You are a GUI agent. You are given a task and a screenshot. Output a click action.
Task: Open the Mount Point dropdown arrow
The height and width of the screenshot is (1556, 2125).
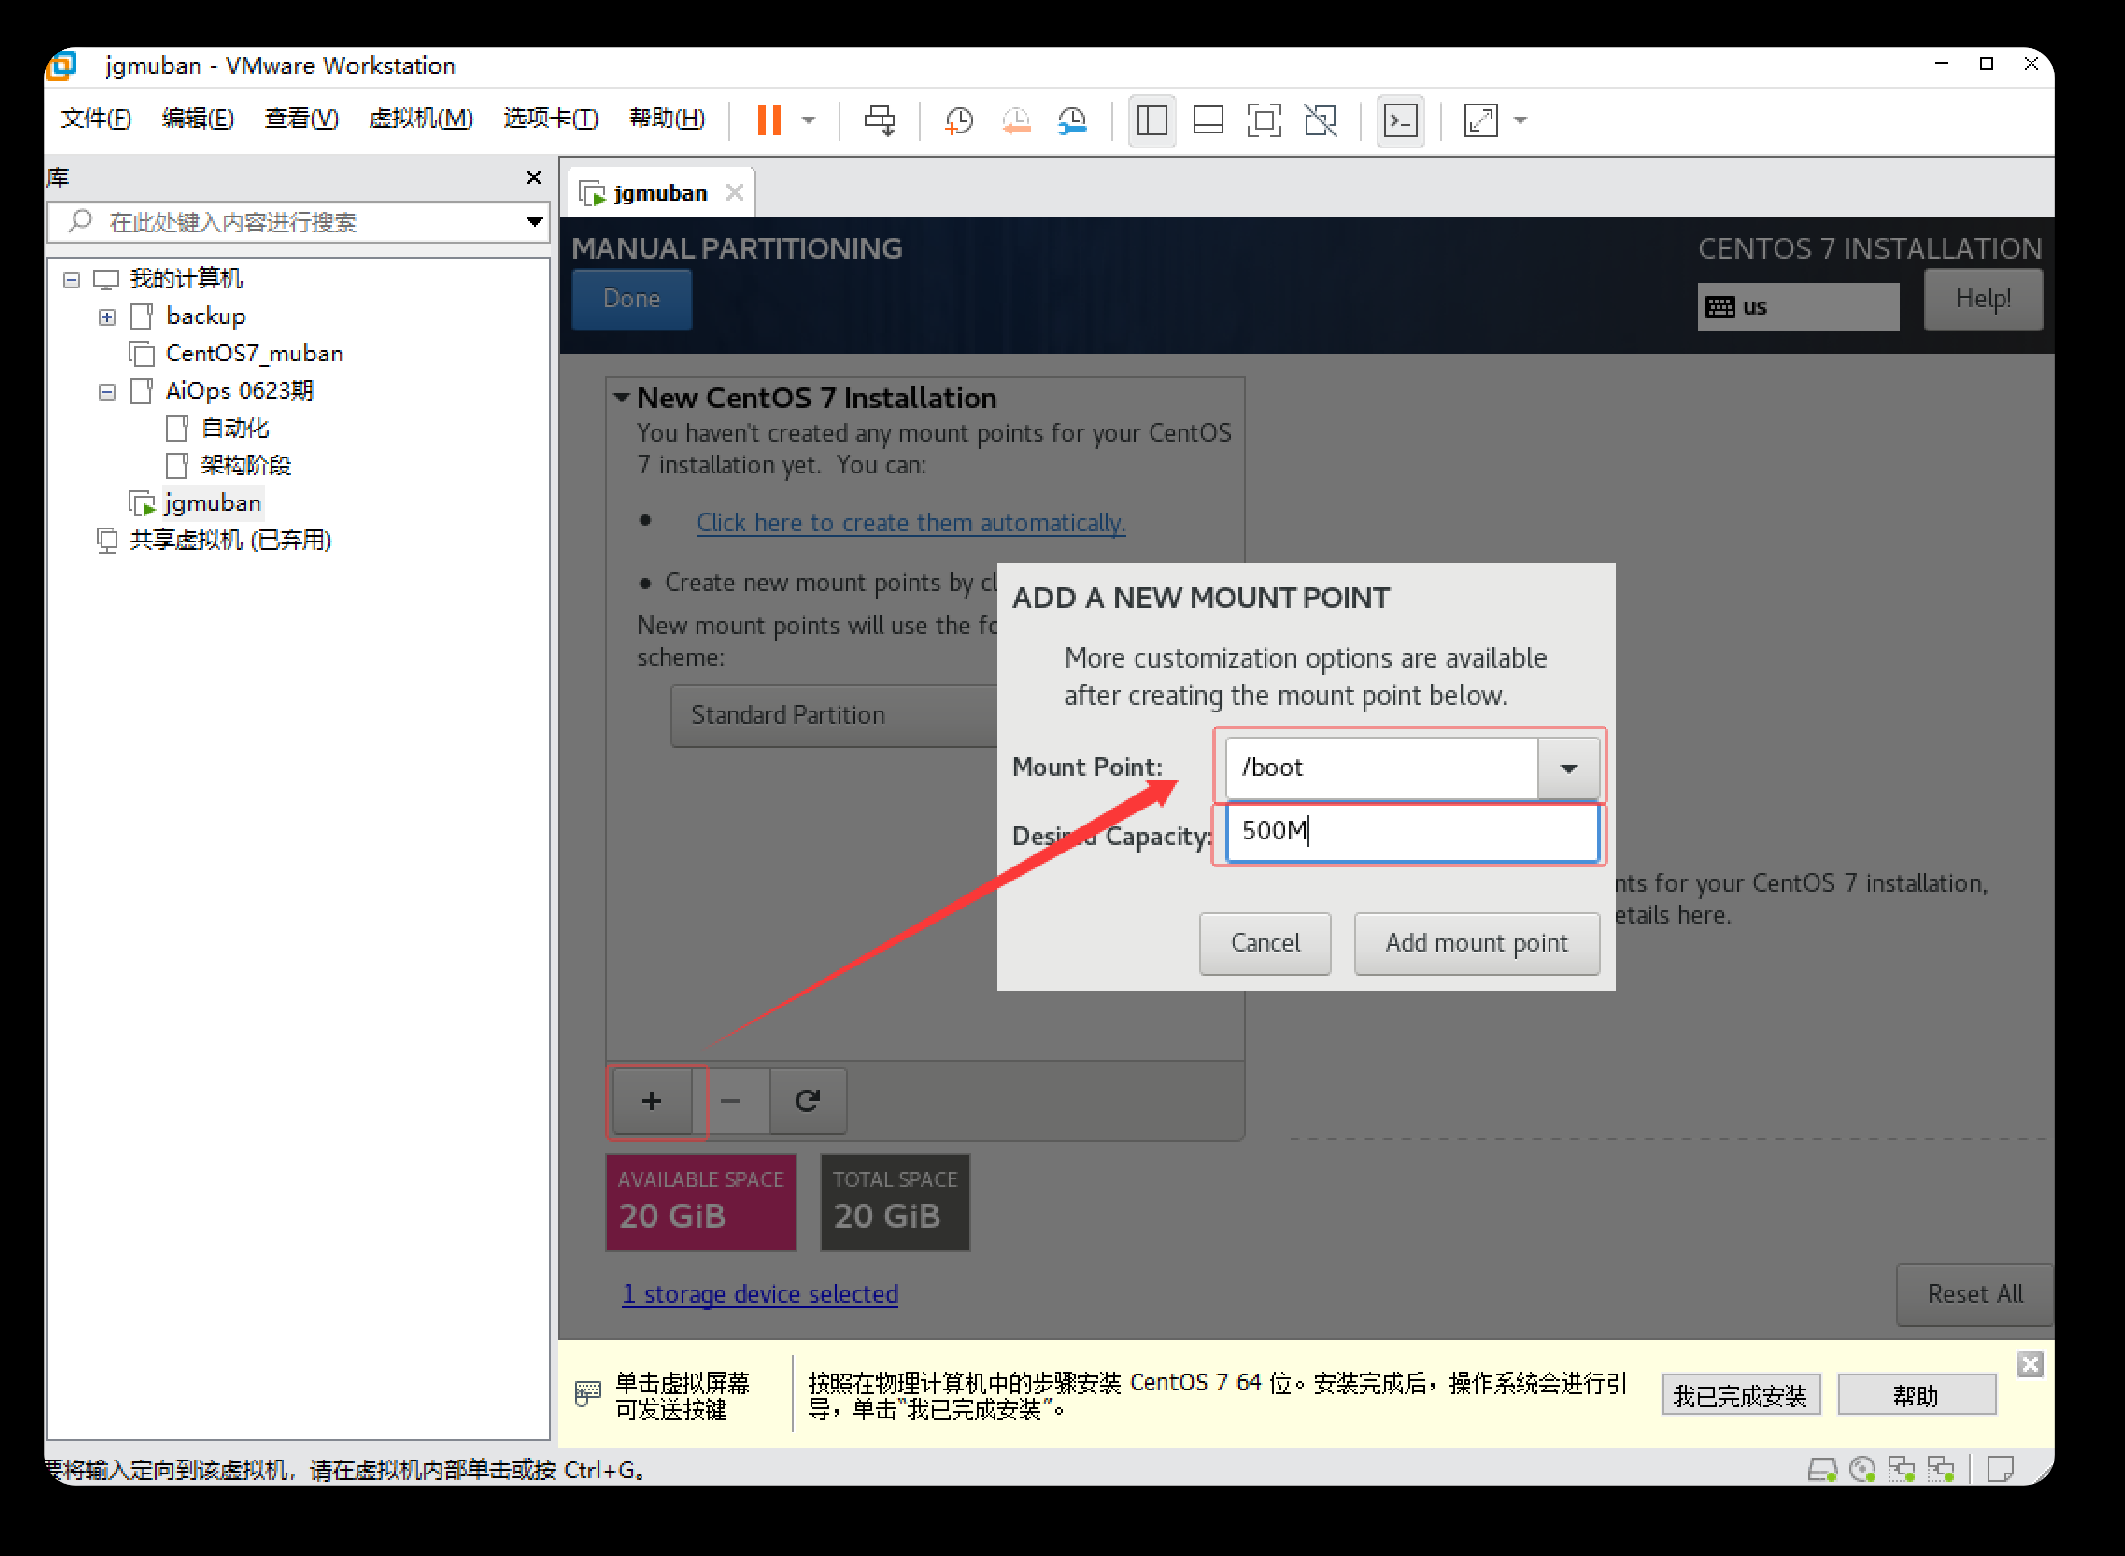point(1568,768)
